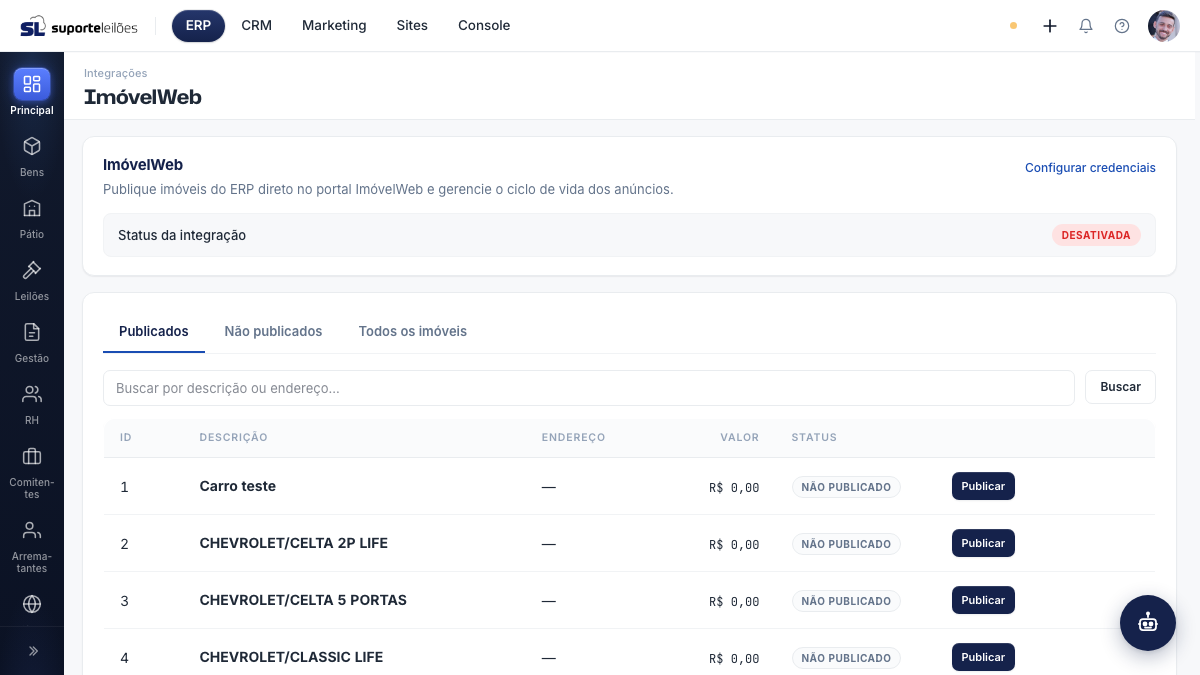The height and width of the screenshot is (675, 1200).
Task: Open the globe sidebar icon
Action: pos(32,604)
